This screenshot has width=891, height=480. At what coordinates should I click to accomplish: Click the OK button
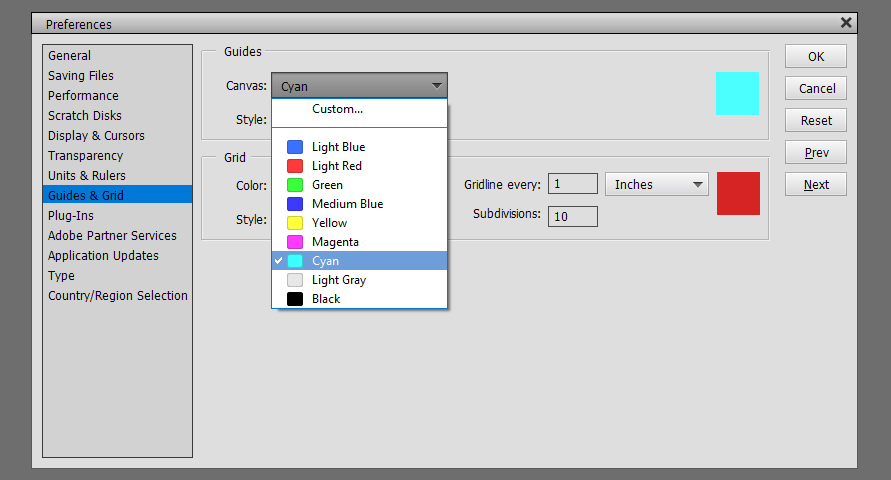[816, 56]
